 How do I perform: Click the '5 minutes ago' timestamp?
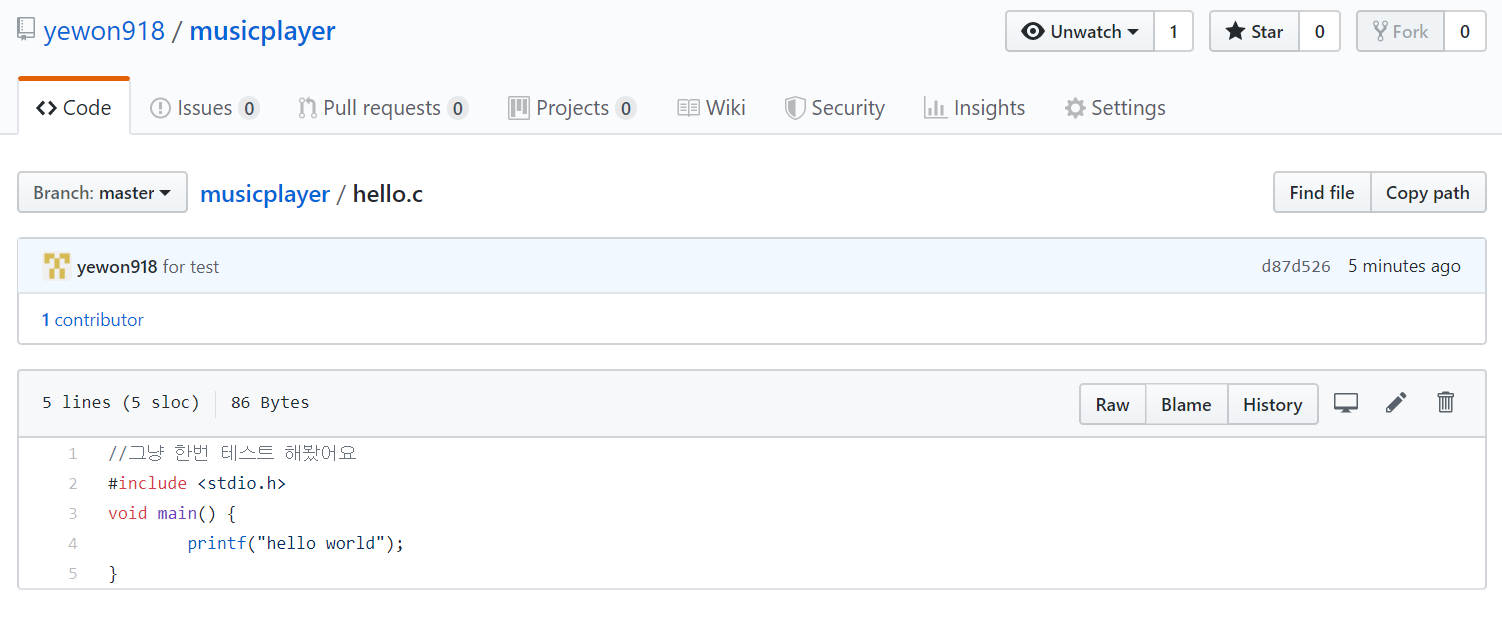[1404, 266]
